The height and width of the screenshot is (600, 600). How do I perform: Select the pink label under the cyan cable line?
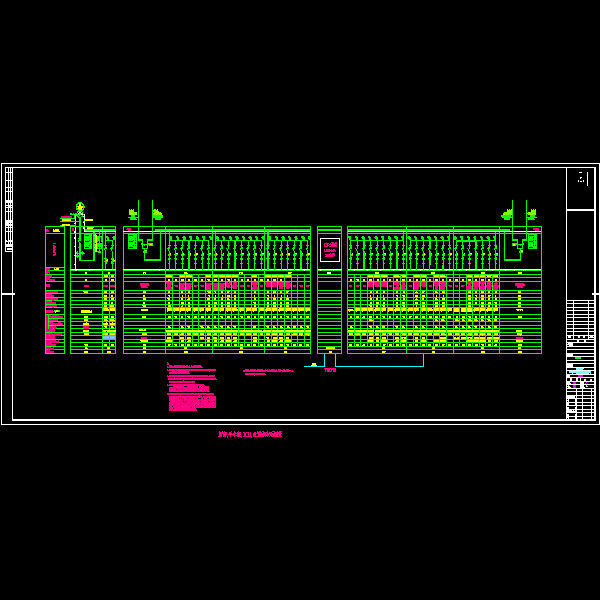click(330, 370)
